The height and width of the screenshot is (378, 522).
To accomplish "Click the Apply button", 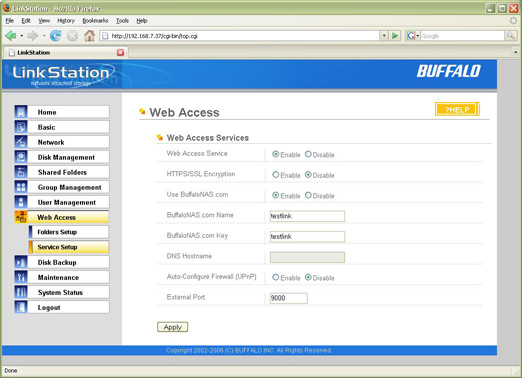I will (172, 327).
